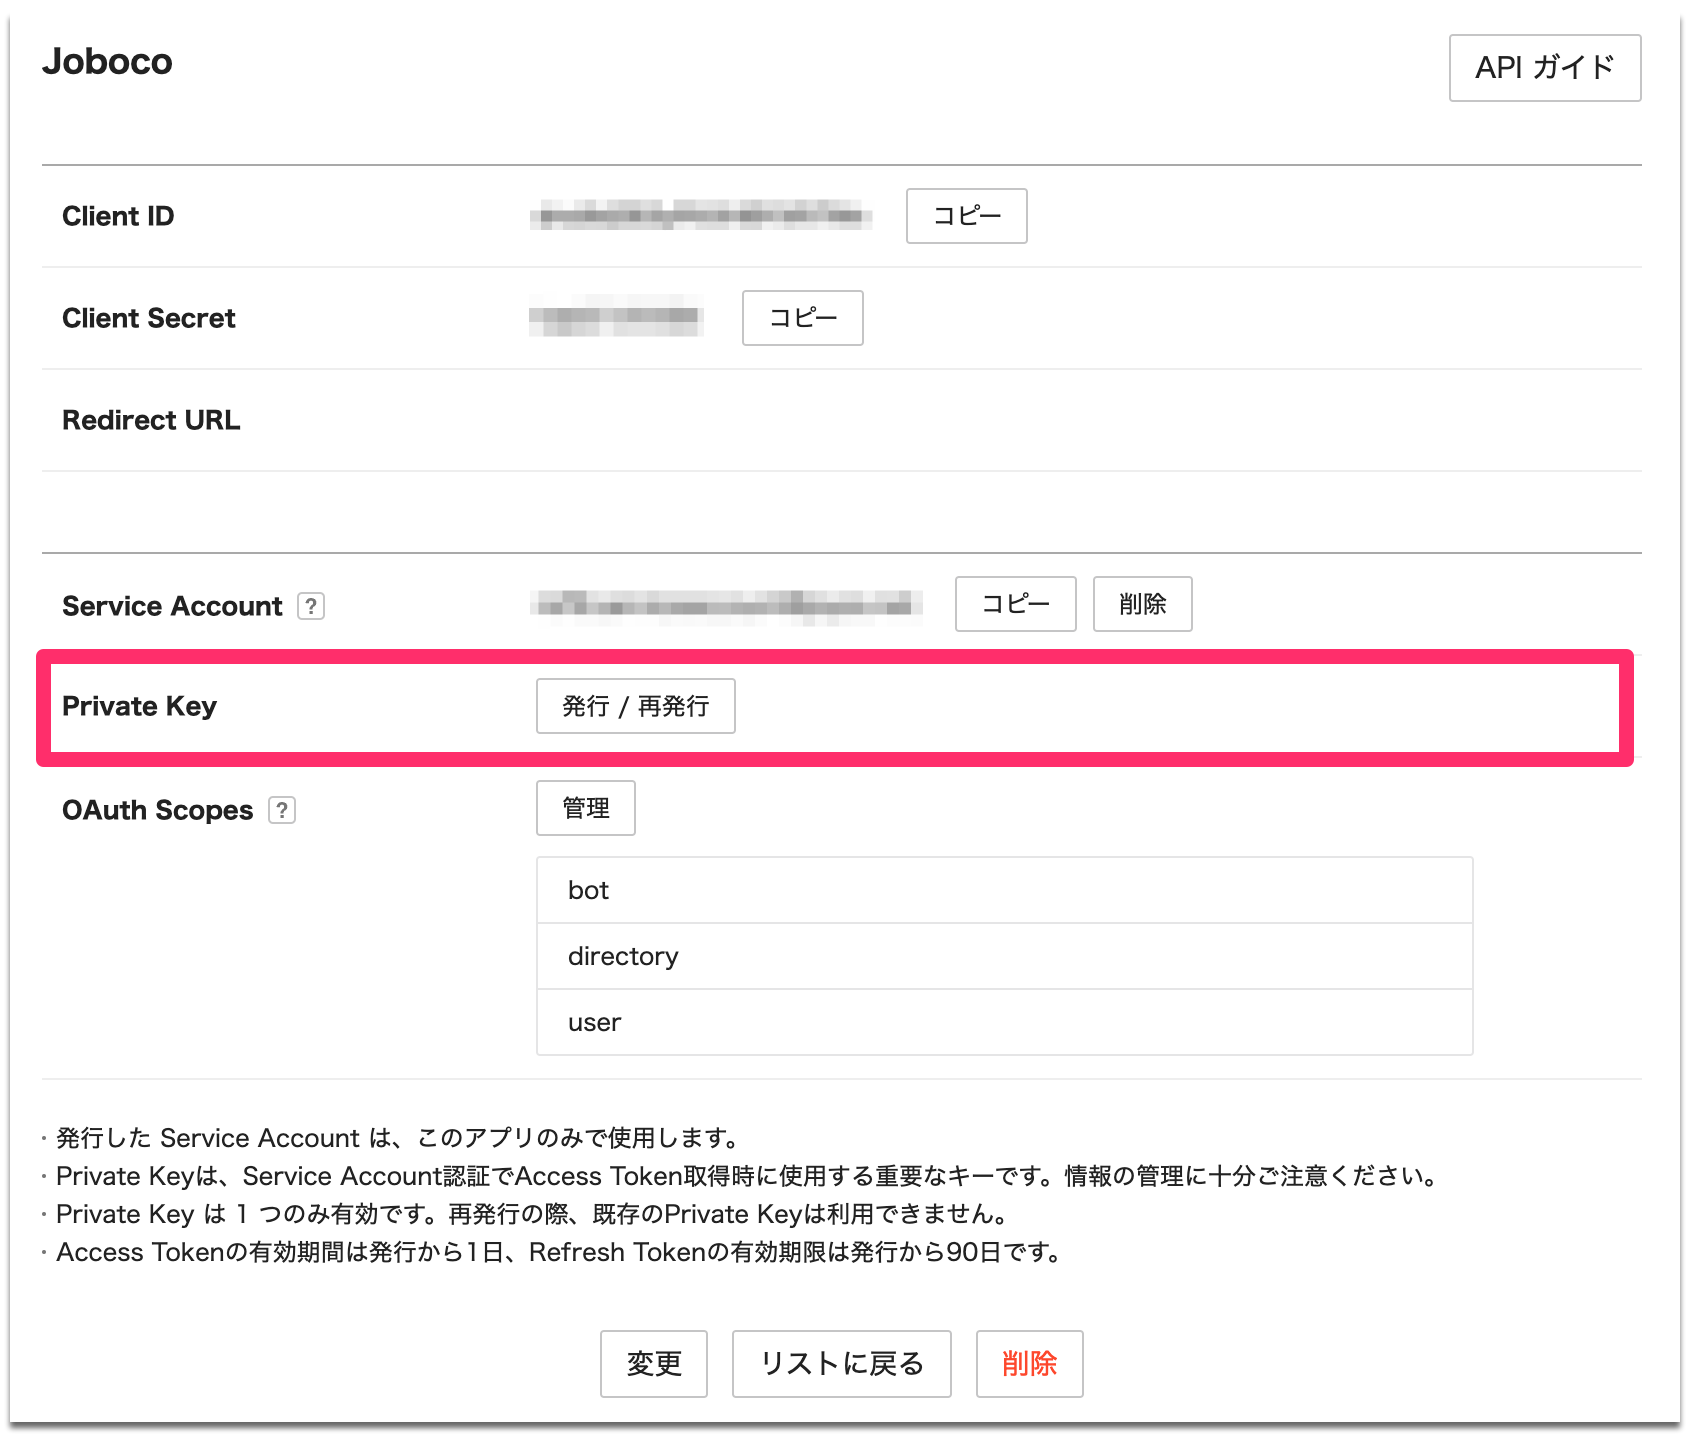The width and height of the screenshot is (1692, 1444).
Task: Open the OAuth Scopes management dialog
Action: (x=585, y=807)
